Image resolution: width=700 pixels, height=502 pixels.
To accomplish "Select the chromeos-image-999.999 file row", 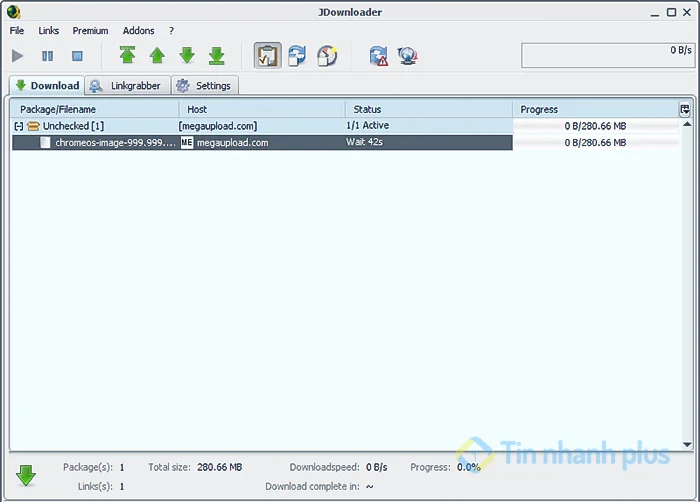I will tap(345, 142).
